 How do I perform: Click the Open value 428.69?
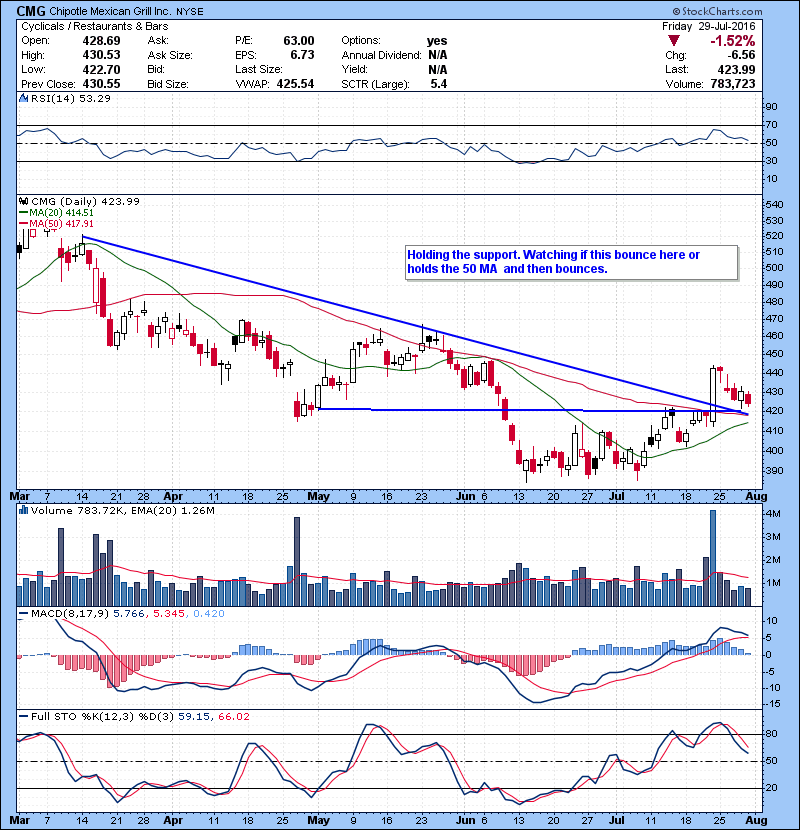point(101,41)
